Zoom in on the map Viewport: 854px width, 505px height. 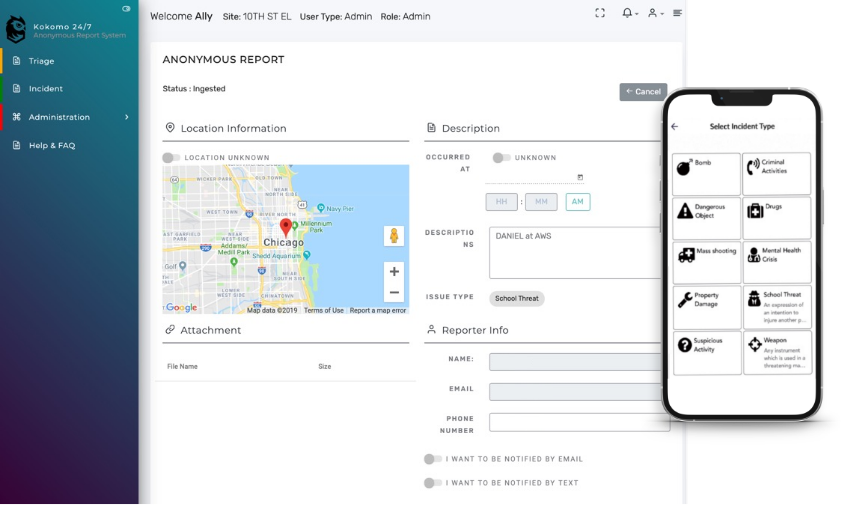pos(394,271)
